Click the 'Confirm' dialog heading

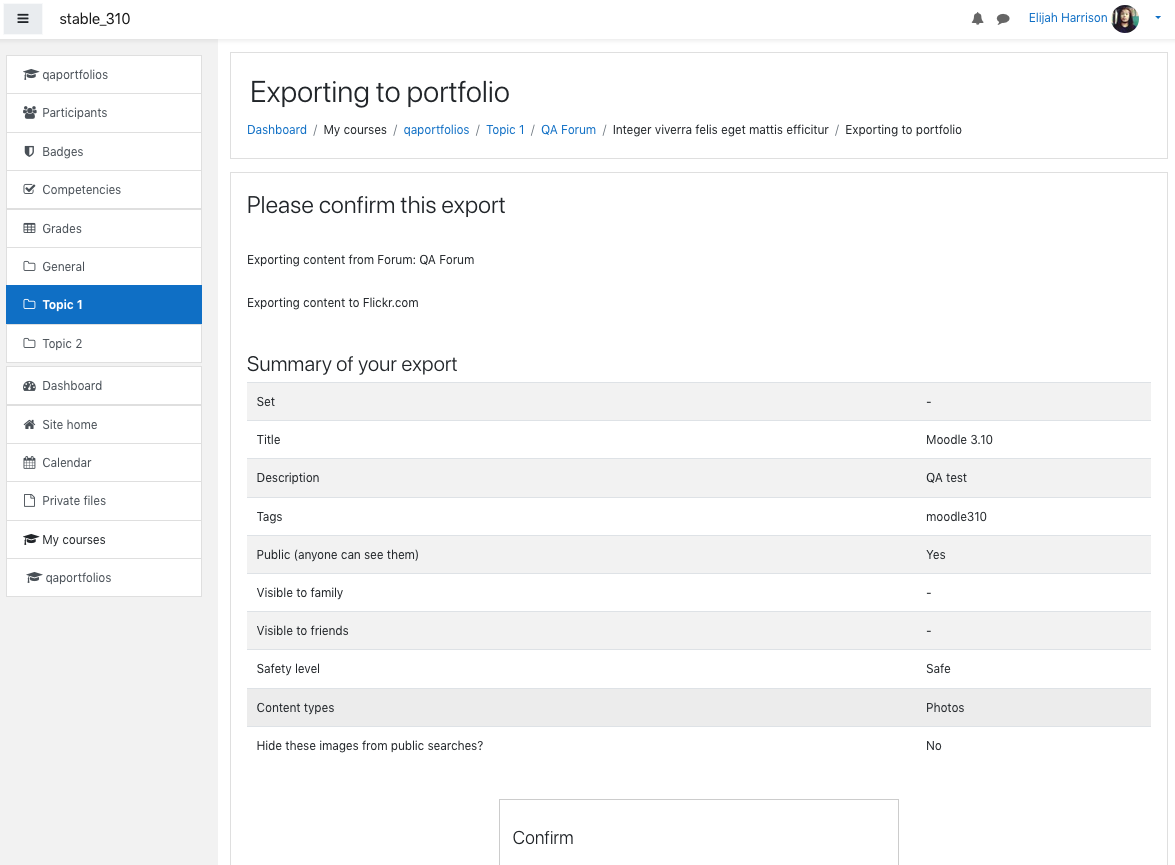click(543, 838)
